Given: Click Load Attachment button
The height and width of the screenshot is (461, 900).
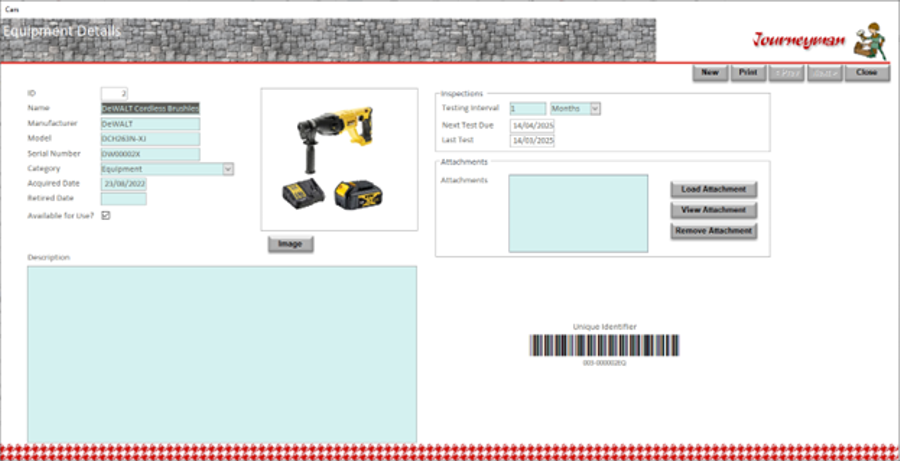Looking at the screenshot, I should click(x=713, y=189).
